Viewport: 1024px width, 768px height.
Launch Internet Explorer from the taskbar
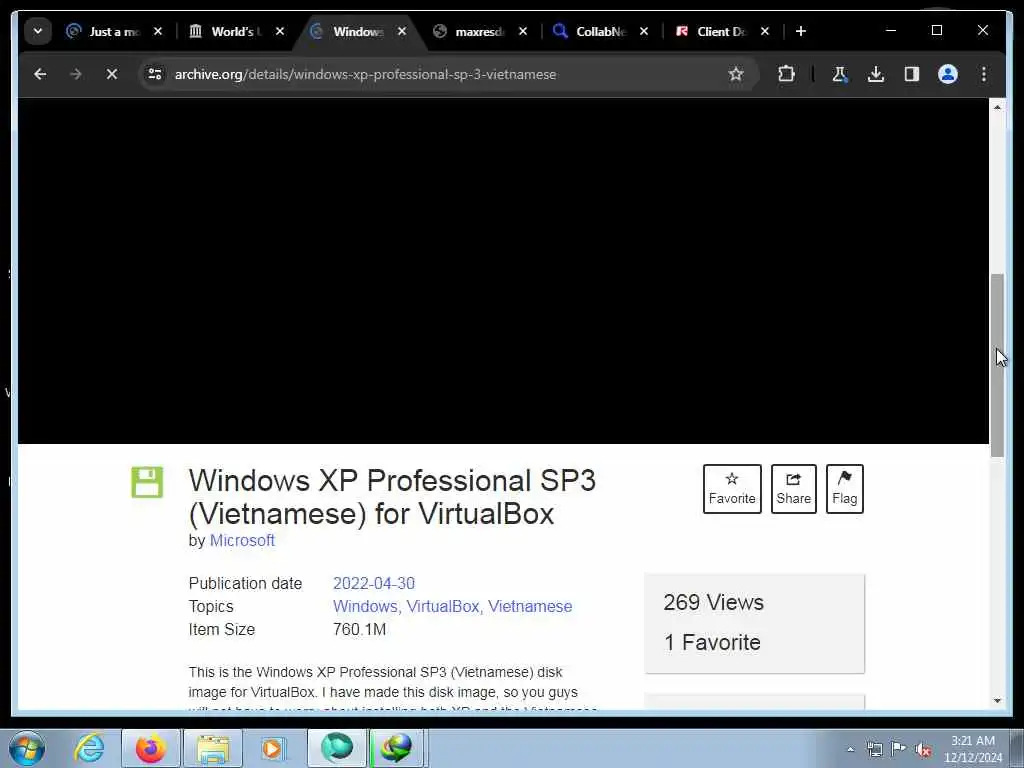(x=89, y=748)
